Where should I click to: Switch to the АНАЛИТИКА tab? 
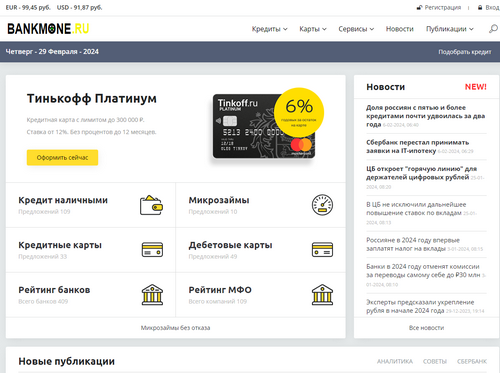pos(395,361)
